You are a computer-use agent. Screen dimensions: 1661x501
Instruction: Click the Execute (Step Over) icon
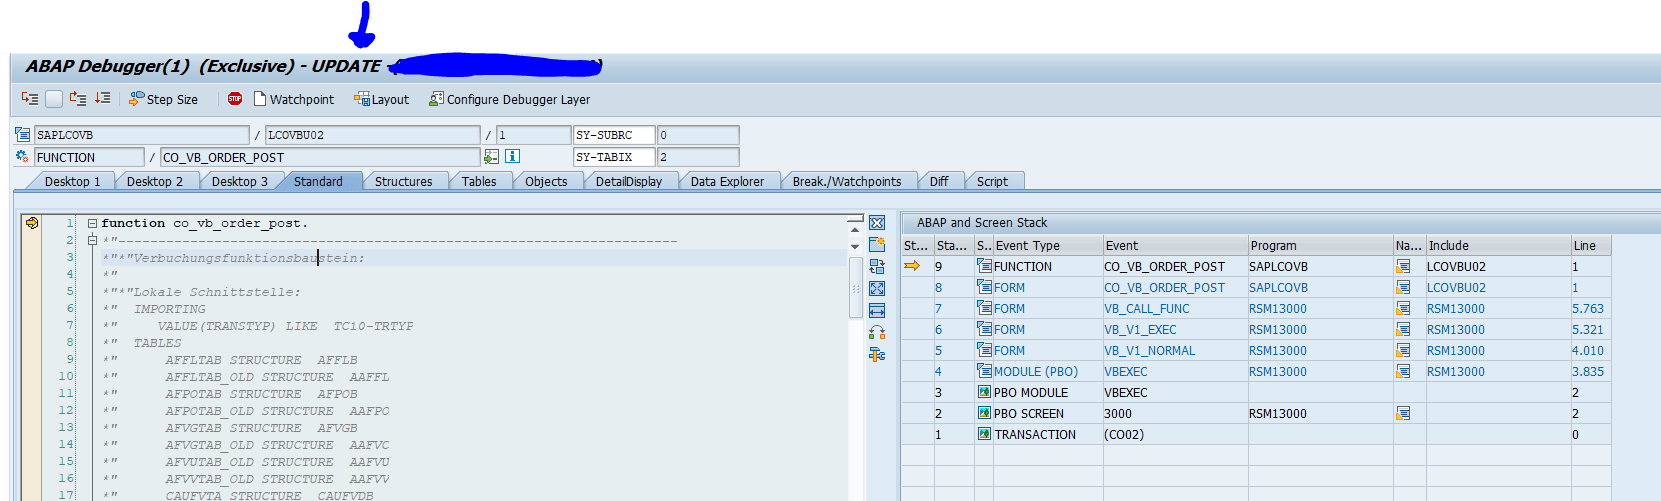(54, 99)
